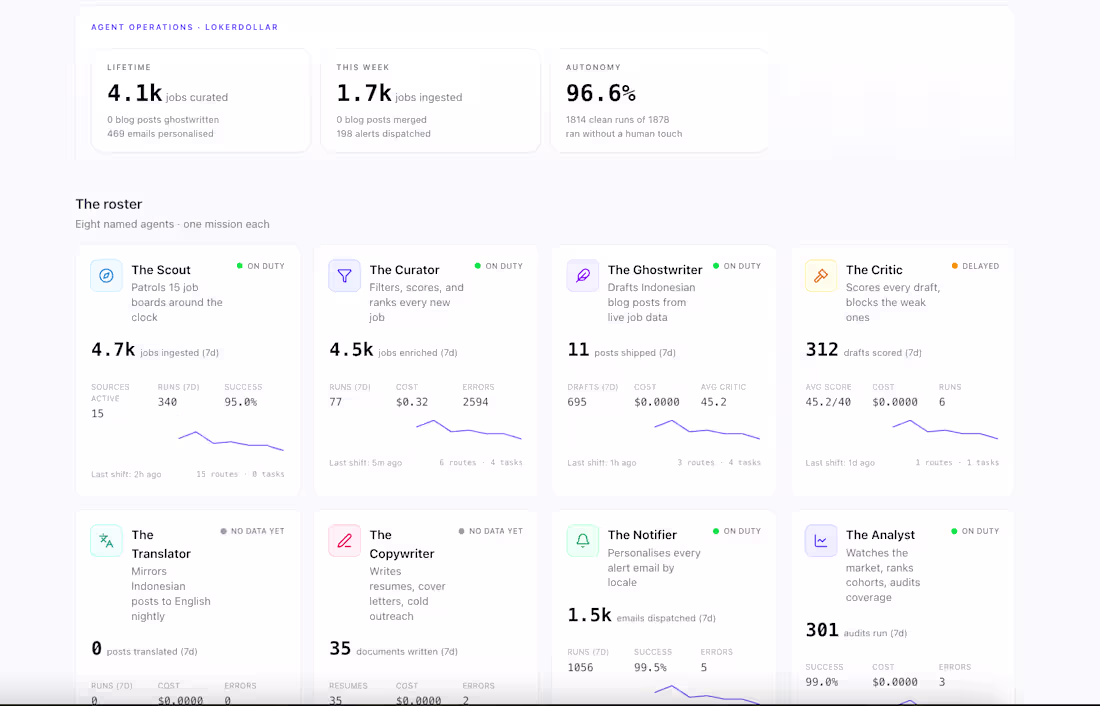Screen dimensions: 1100x706
Task: Click The Ghostwriter ON DUTY status badge
Action: (x=737, y=266)
